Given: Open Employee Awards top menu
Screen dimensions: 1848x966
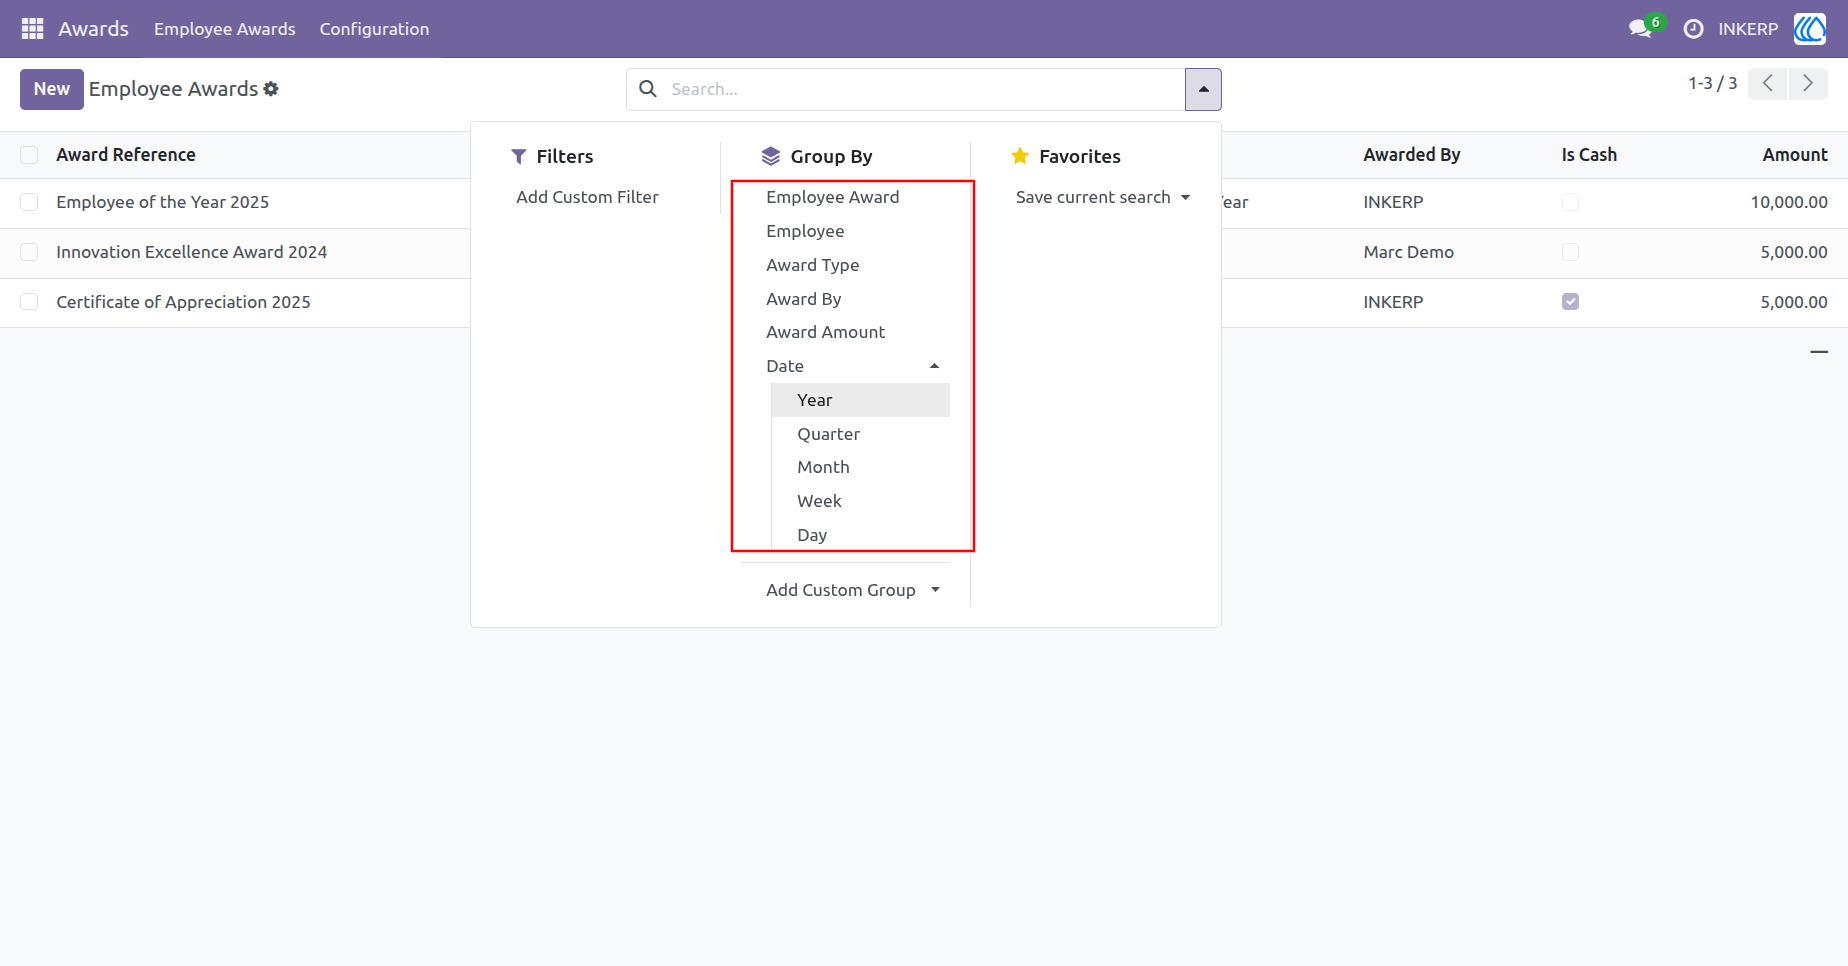Looking at the screenshot, I should click(224, 29).
